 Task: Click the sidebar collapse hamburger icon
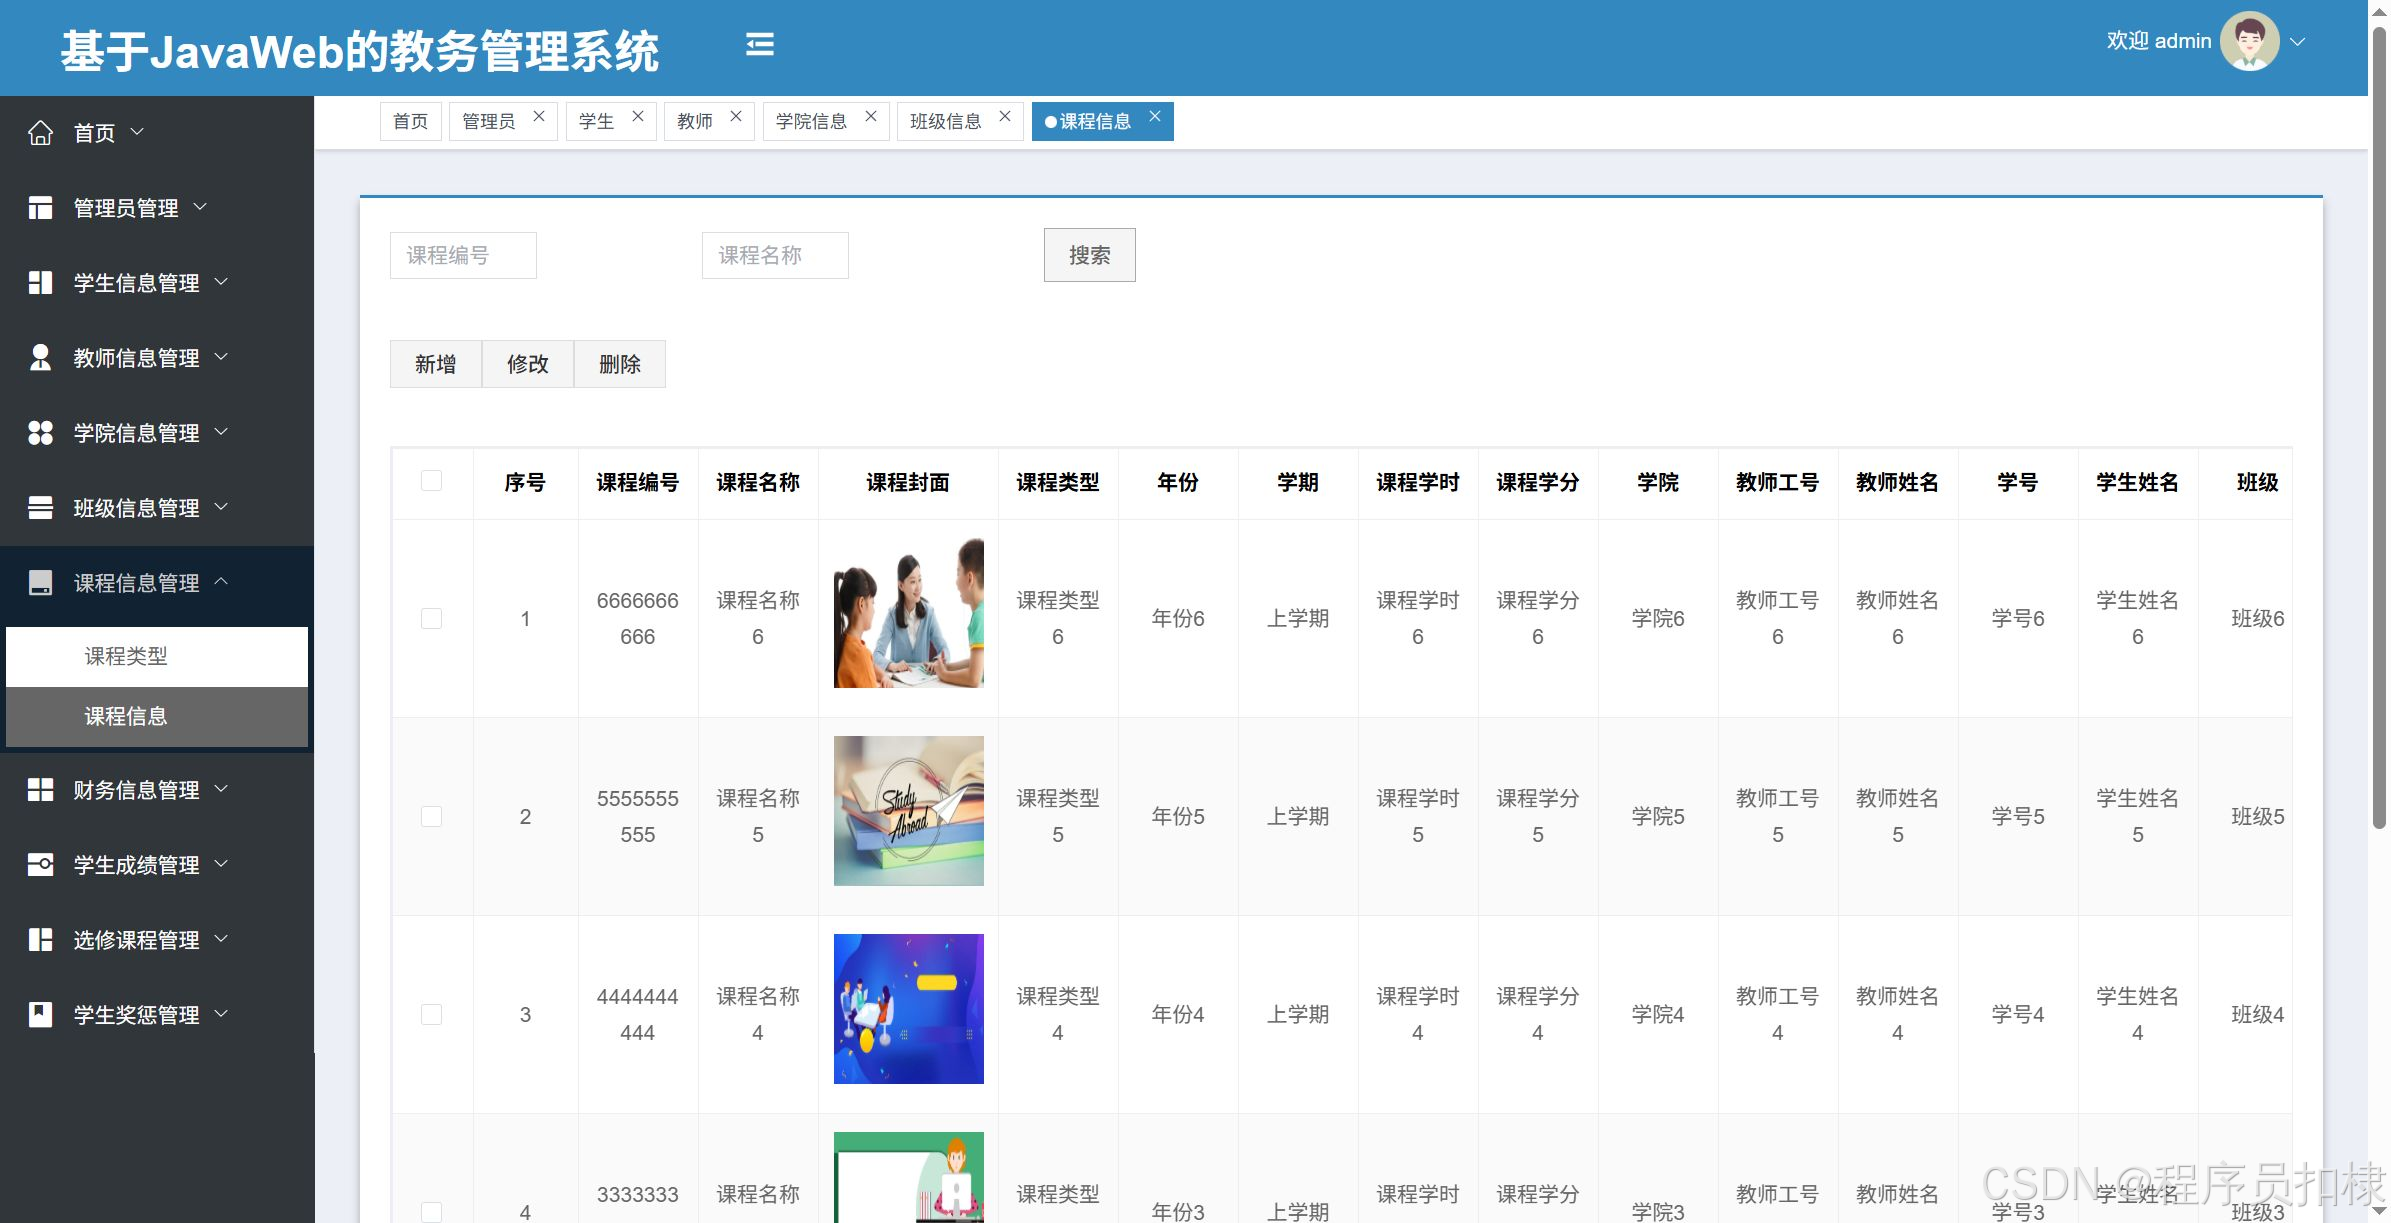point(760,45)
